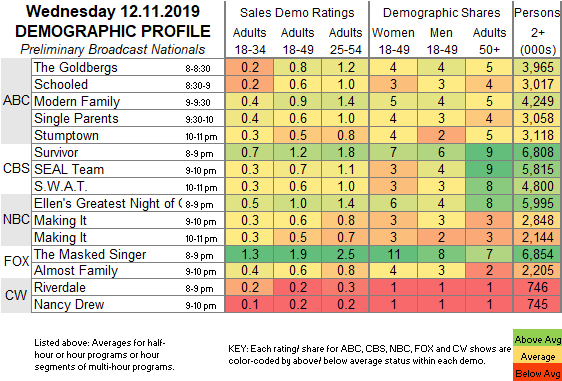This screenshot has width=562, height=381.
Task: Select the CBS network label cell
Action: [16, 169]
